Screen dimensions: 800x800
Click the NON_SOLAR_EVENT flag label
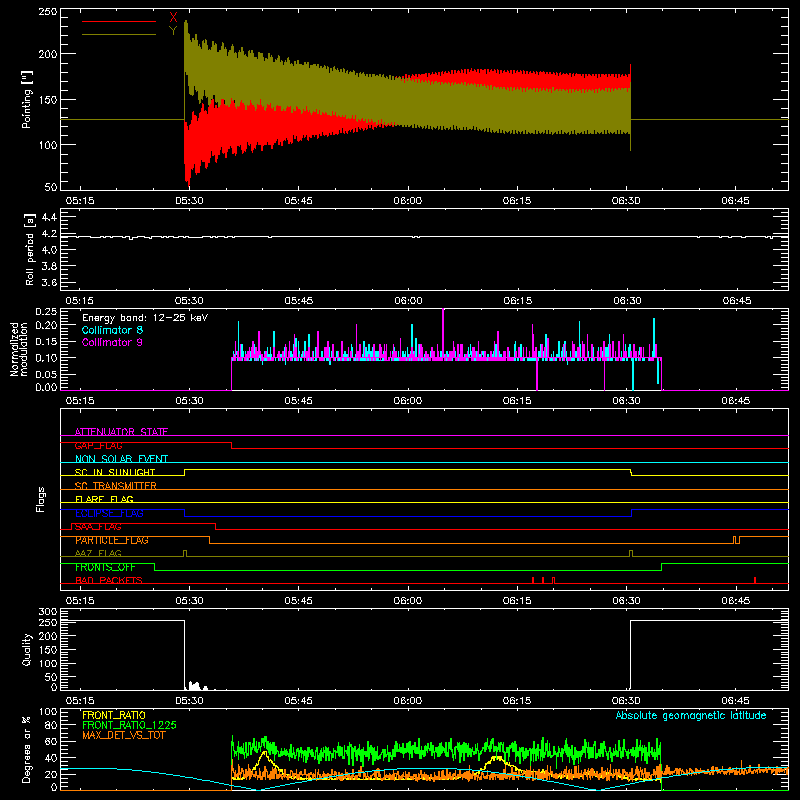pos(121,459)
